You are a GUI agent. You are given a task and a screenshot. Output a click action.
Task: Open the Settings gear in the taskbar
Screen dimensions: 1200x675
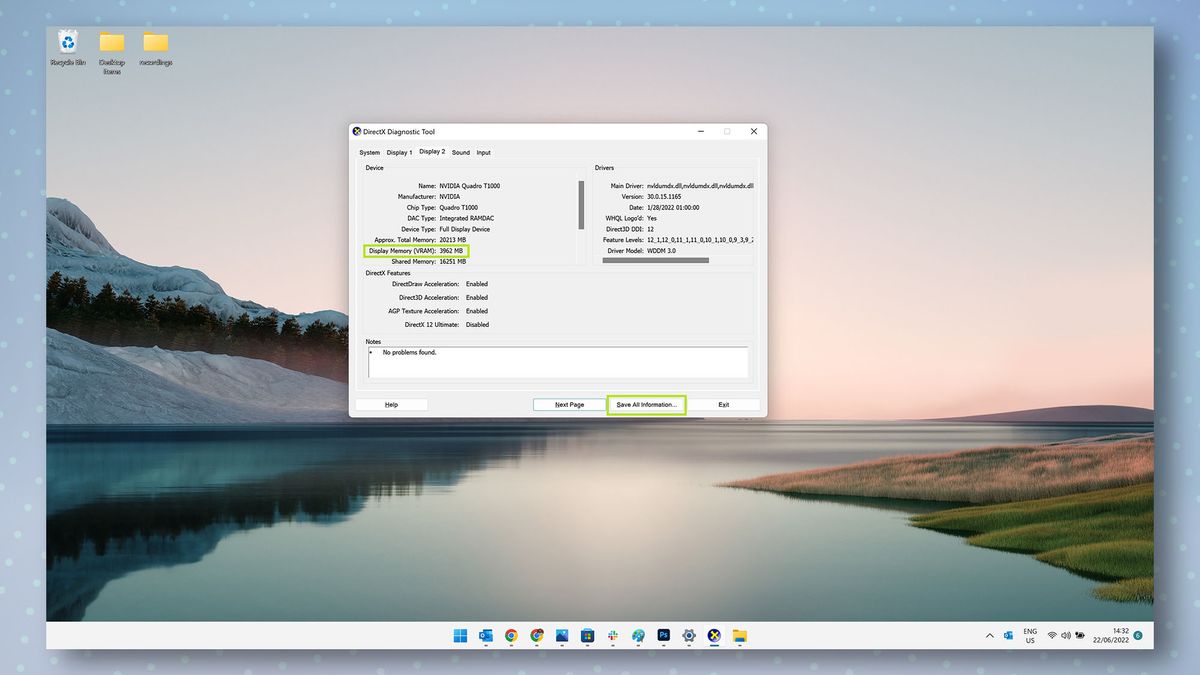pyautogui.click(x=688, y=636)
